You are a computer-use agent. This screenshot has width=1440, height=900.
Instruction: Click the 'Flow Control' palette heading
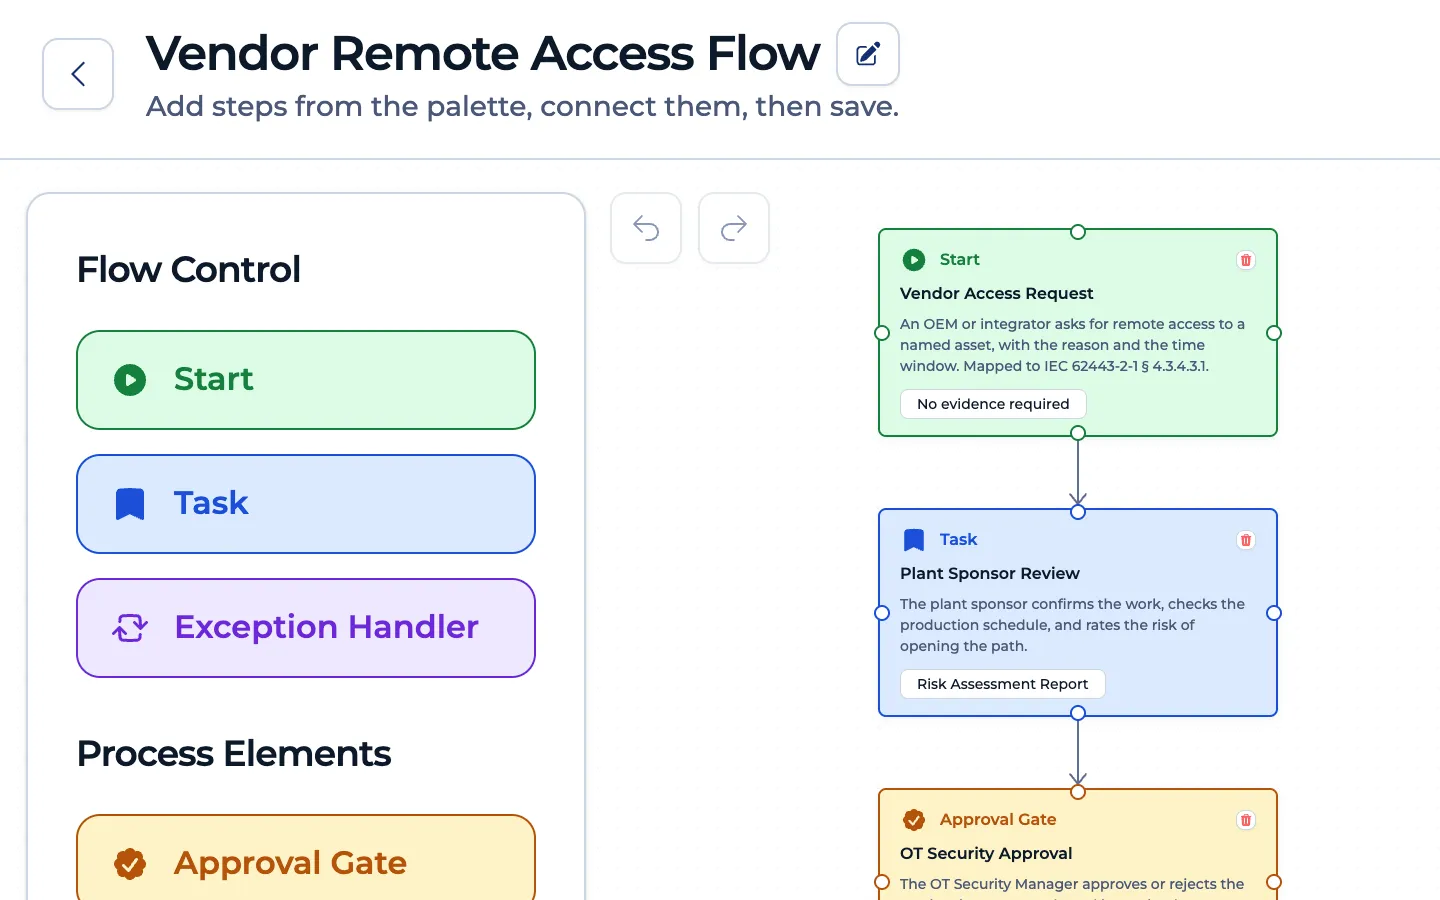click(x=189, y=269)
